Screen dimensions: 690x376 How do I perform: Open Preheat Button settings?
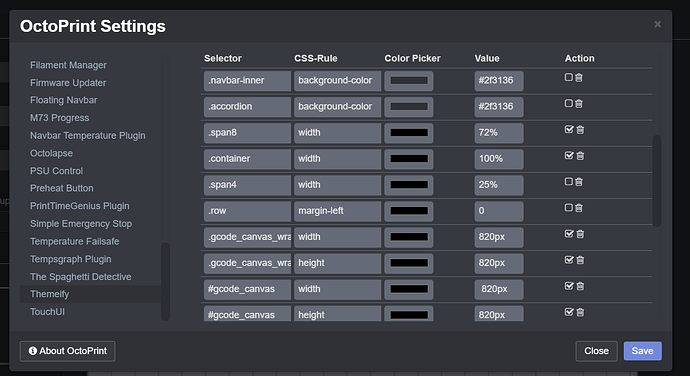[x=62, y=188]
